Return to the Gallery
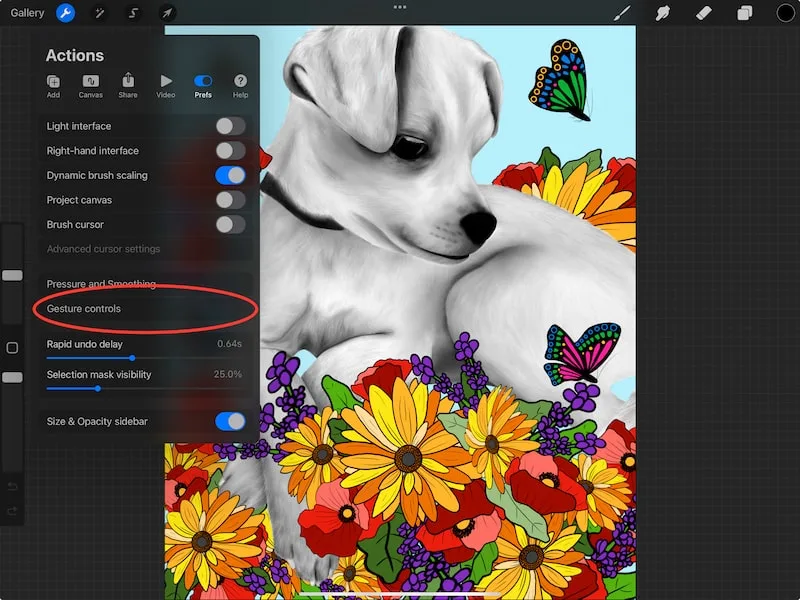Screen dimensions: 800x600 [28, 13]
